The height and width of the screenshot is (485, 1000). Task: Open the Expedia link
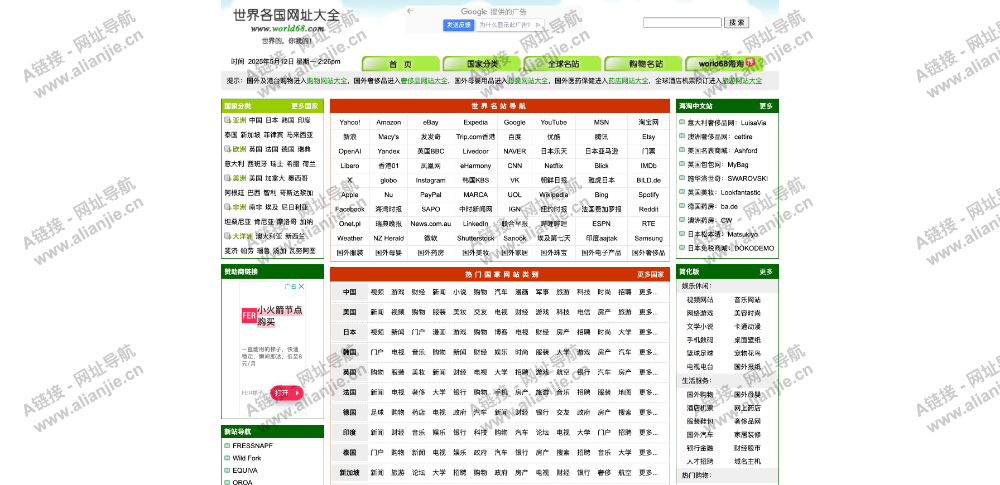click(475, 123)
